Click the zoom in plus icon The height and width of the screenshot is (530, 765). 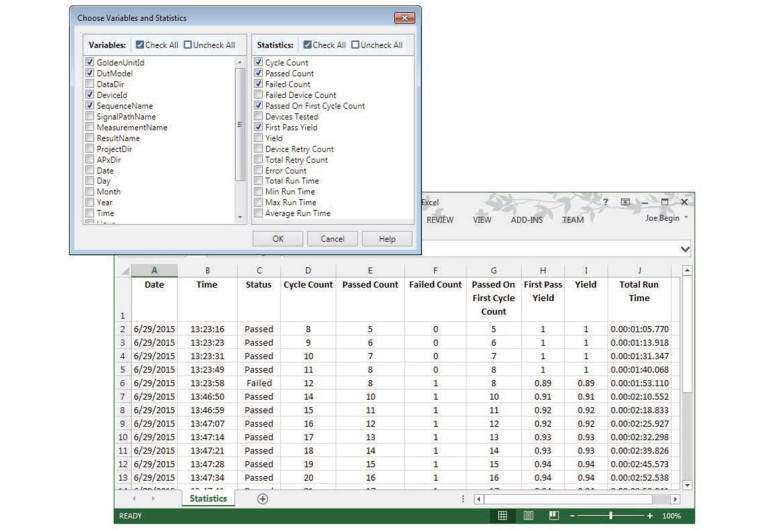click(x=652, y=516)
